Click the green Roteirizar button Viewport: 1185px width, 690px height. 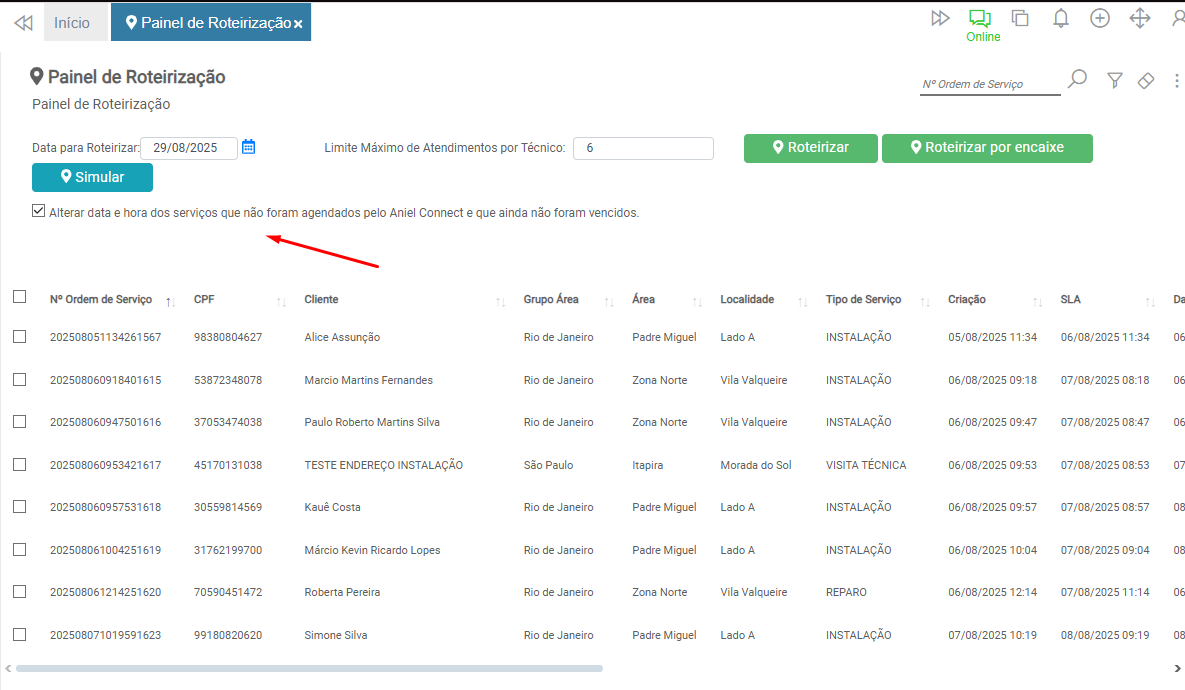tap(810, 148)
